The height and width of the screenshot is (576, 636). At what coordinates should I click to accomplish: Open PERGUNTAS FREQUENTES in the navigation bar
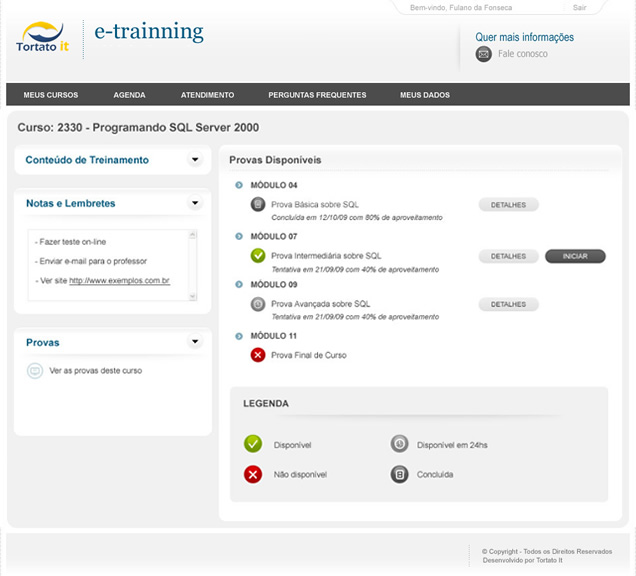(x=317, y=95)
